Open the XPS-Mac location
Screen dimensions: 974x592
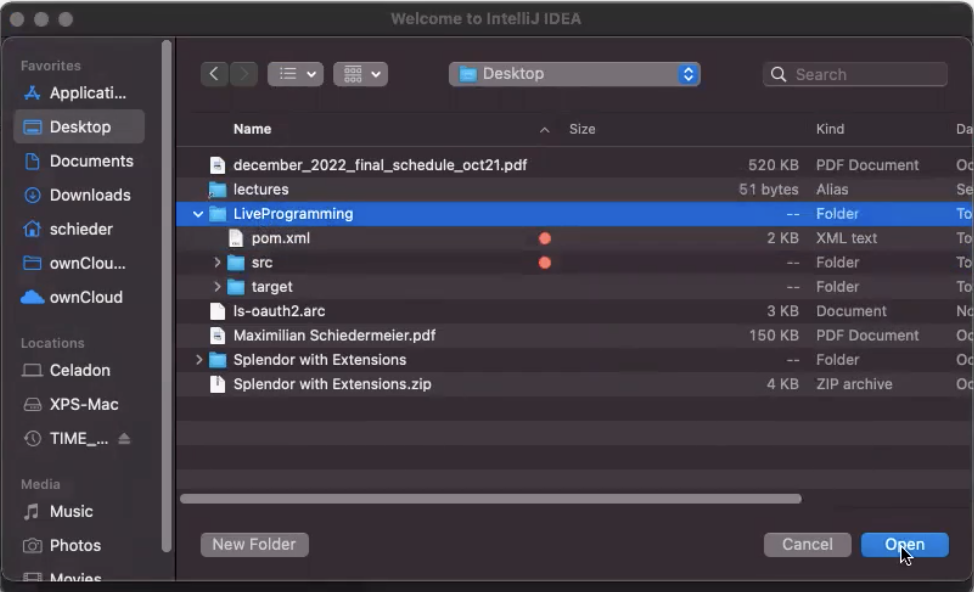[79, 404]
